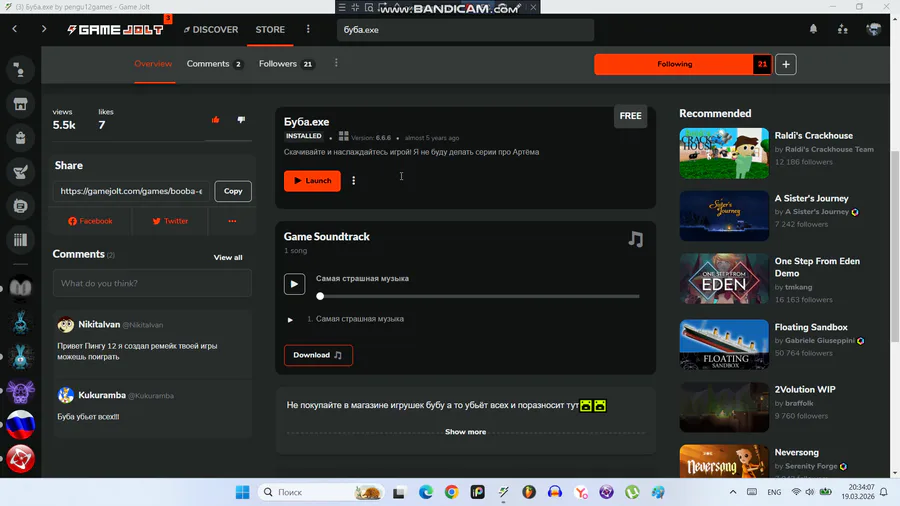900x506 pixels.
Task: Switch to the Followers tab
Action: [286, 64]
